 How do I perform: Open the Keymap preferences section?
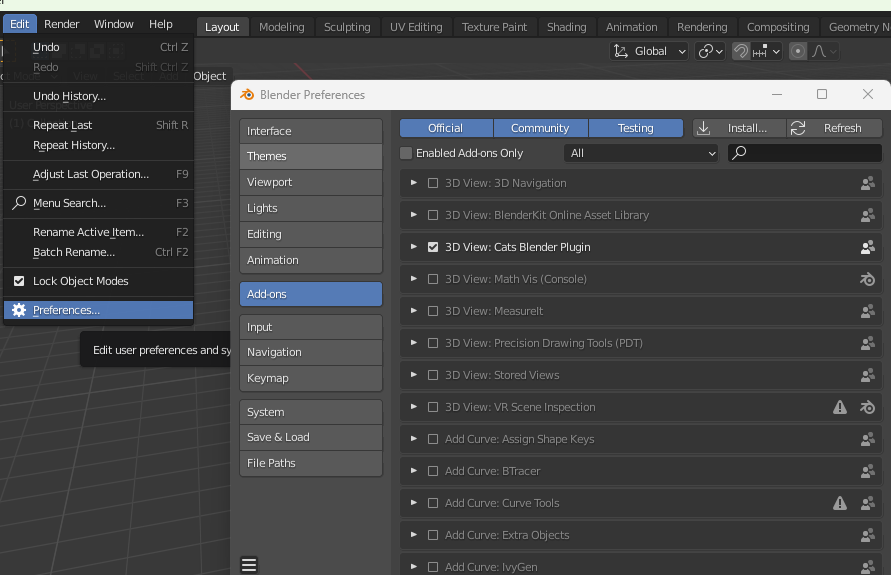point(311,378)
